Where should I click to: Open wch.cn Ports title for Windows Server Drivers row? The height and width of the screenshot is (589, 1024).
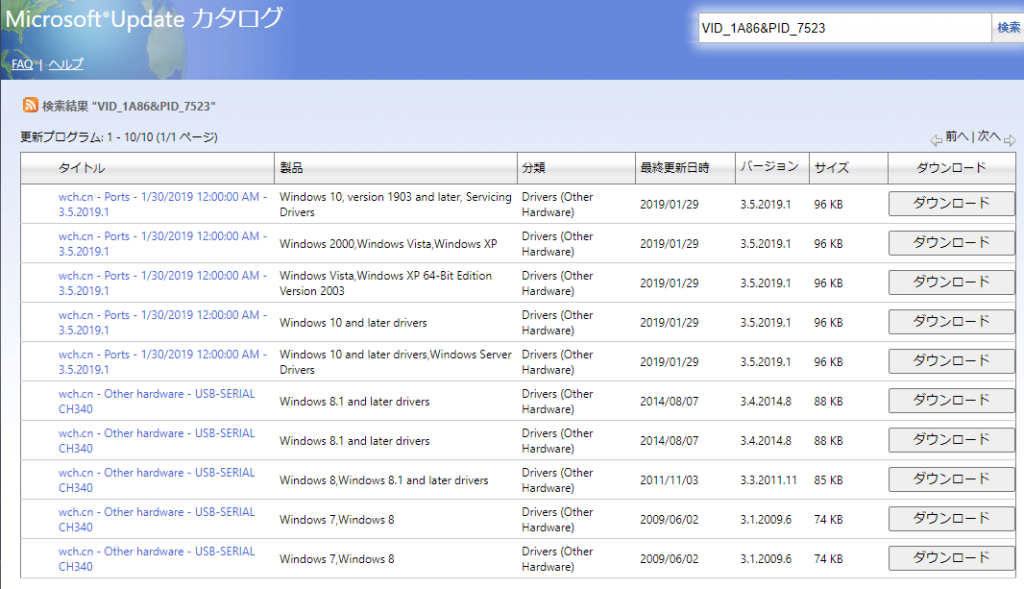(x=163, y=362)
